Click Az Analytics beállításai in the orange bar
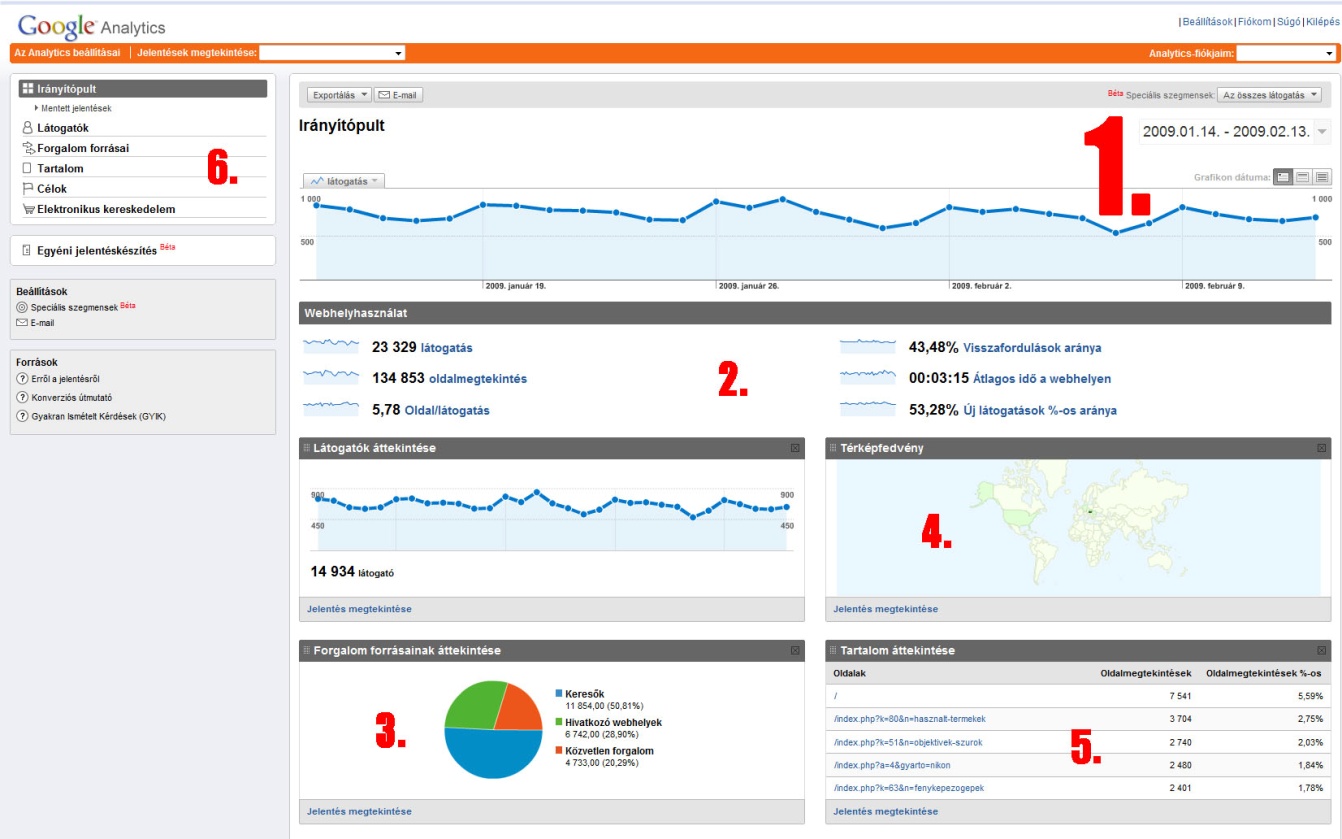Image resolution: width=1342 pixels, height=839 pixels. tap(67, 53)
